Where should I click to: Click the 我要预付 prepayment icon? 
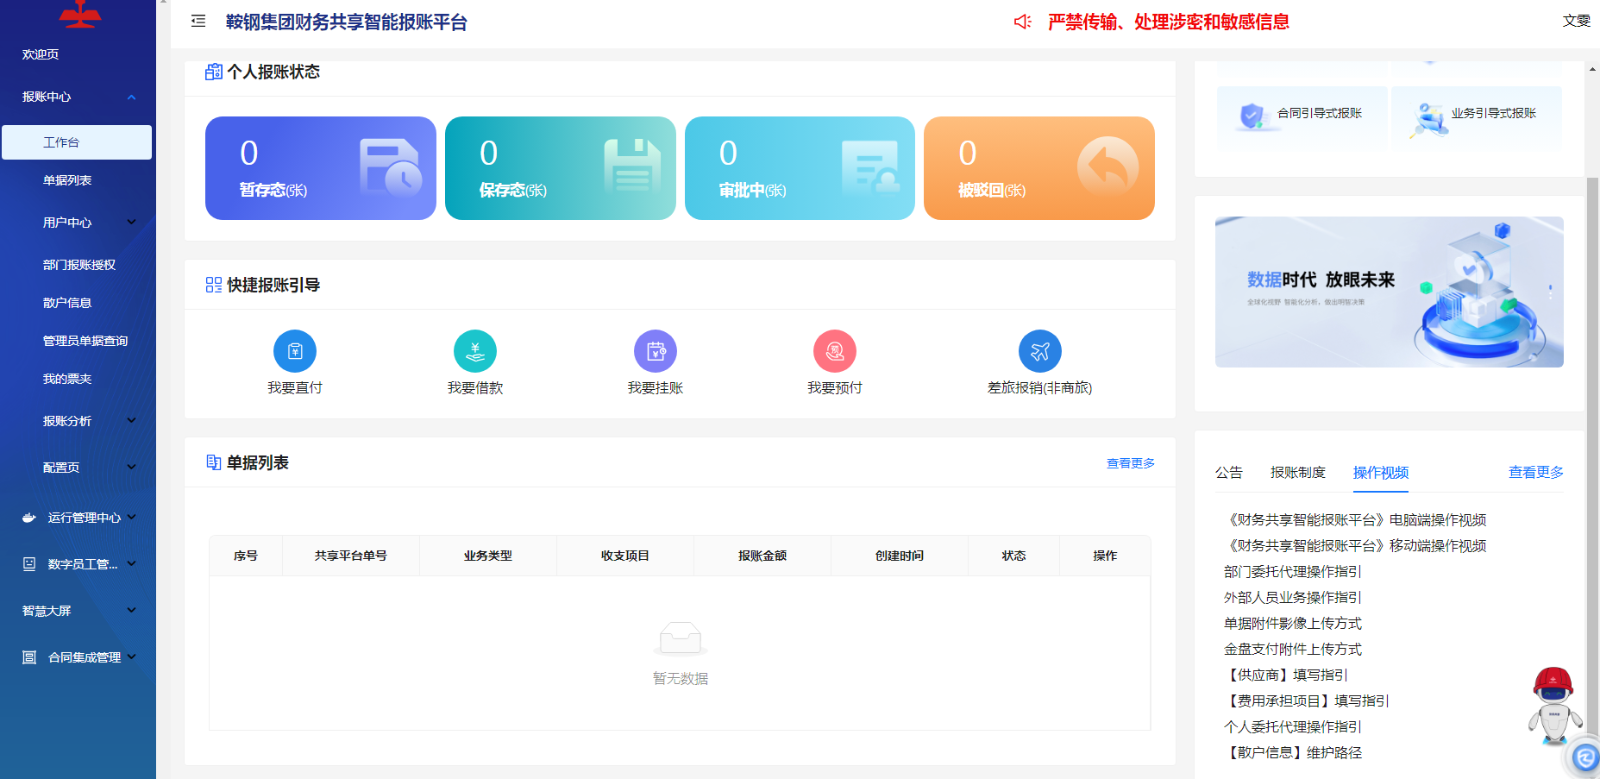click(835, 351)
